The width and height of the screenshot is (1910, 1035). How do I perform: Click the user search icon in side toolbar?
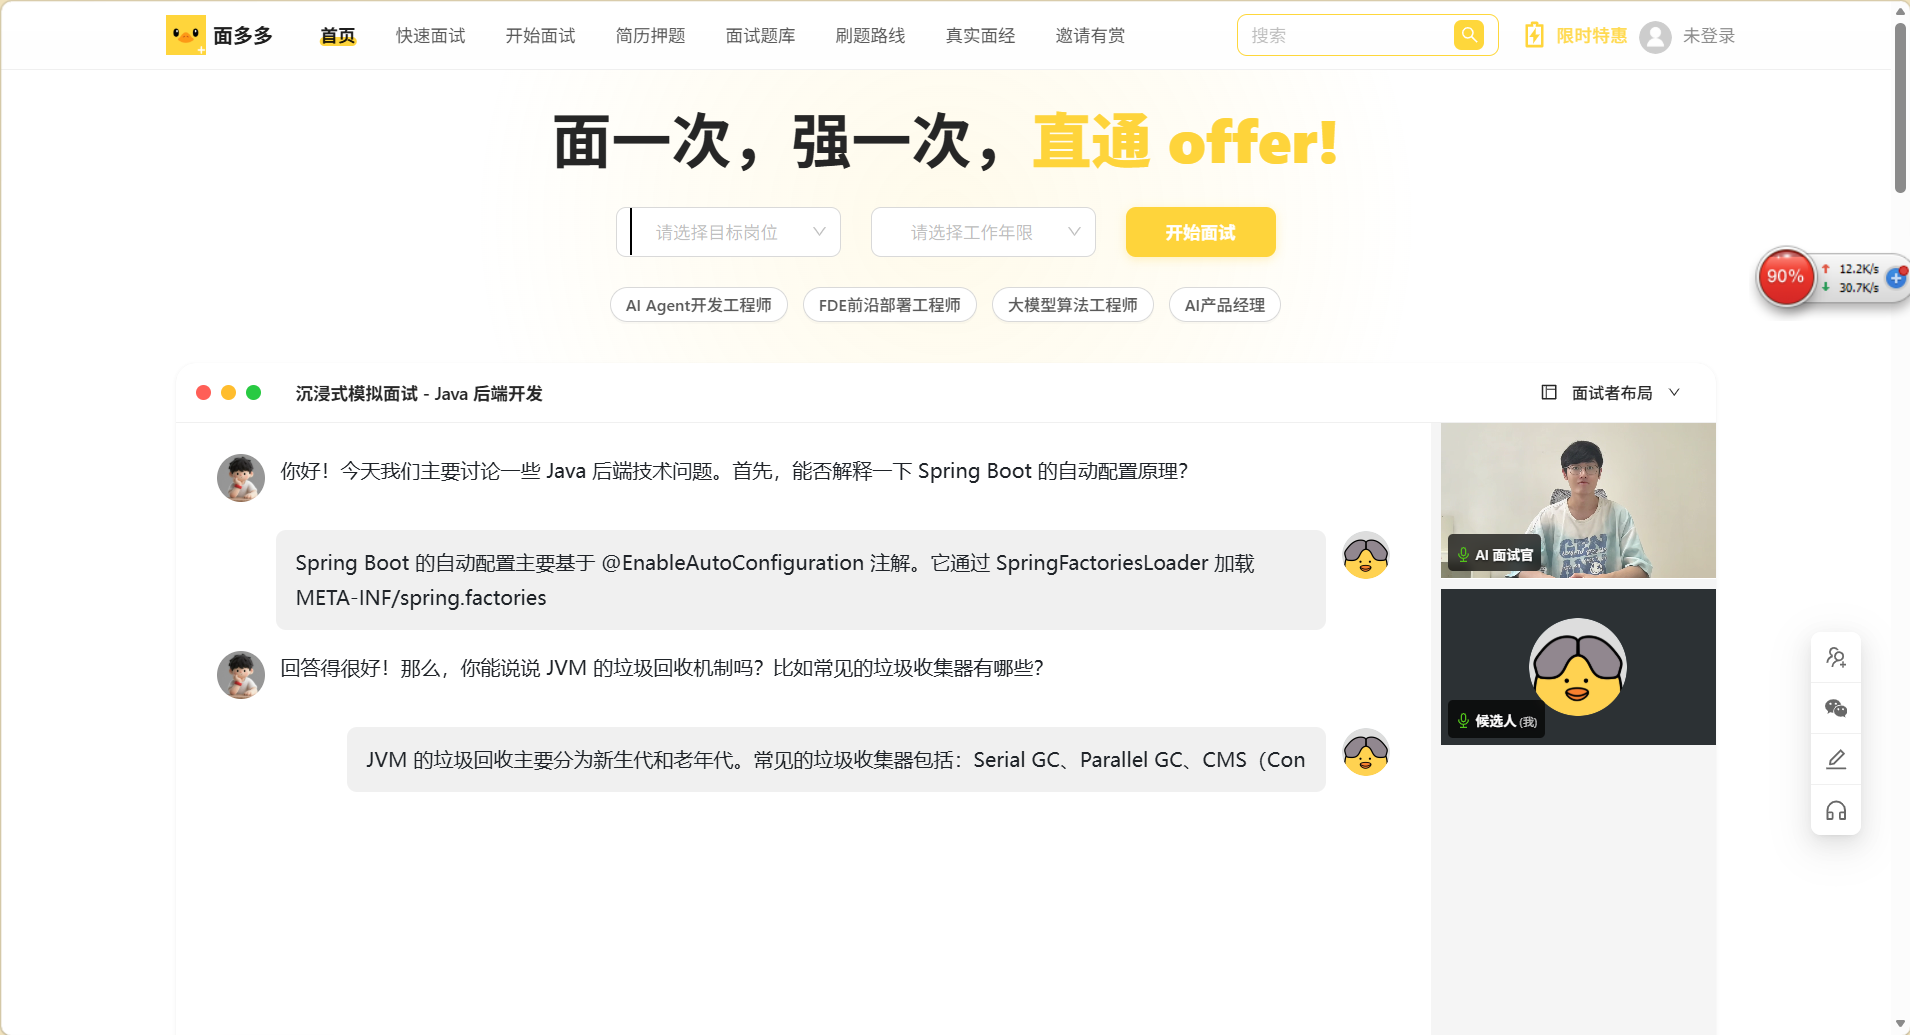(x=1836, y=657)
